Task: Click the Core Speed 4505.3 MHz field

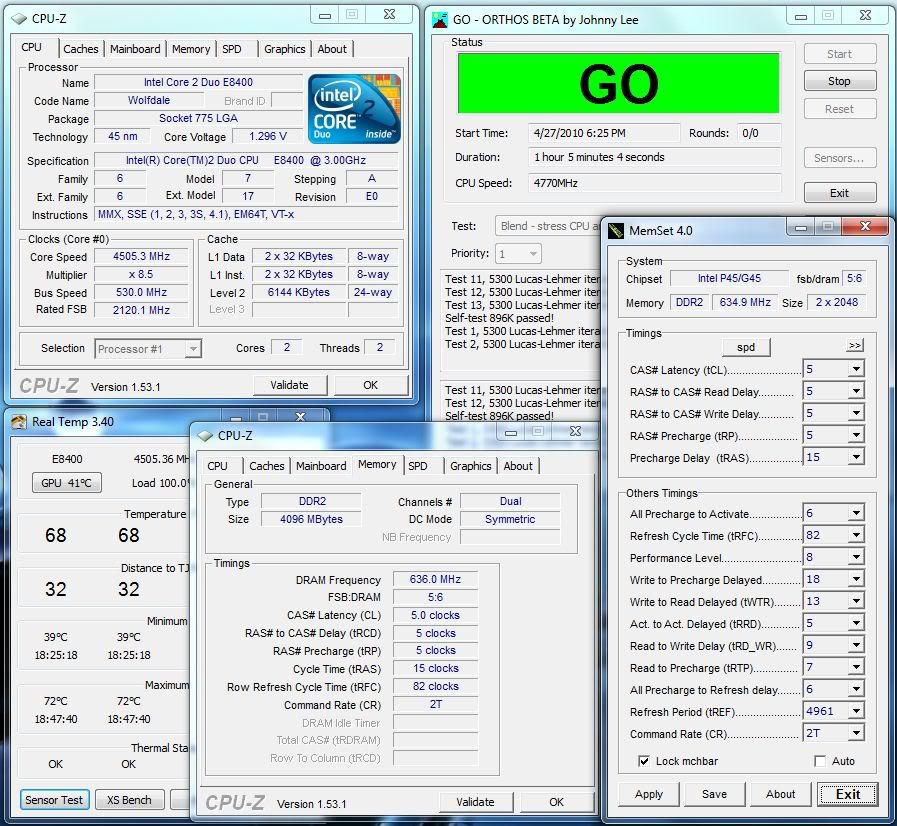Action: click(x=141, y=257)
